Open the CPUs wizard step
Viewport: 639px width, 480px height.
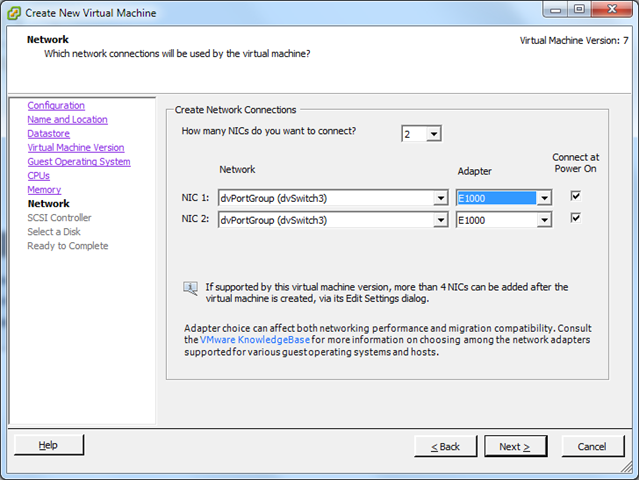click(38, 176)
